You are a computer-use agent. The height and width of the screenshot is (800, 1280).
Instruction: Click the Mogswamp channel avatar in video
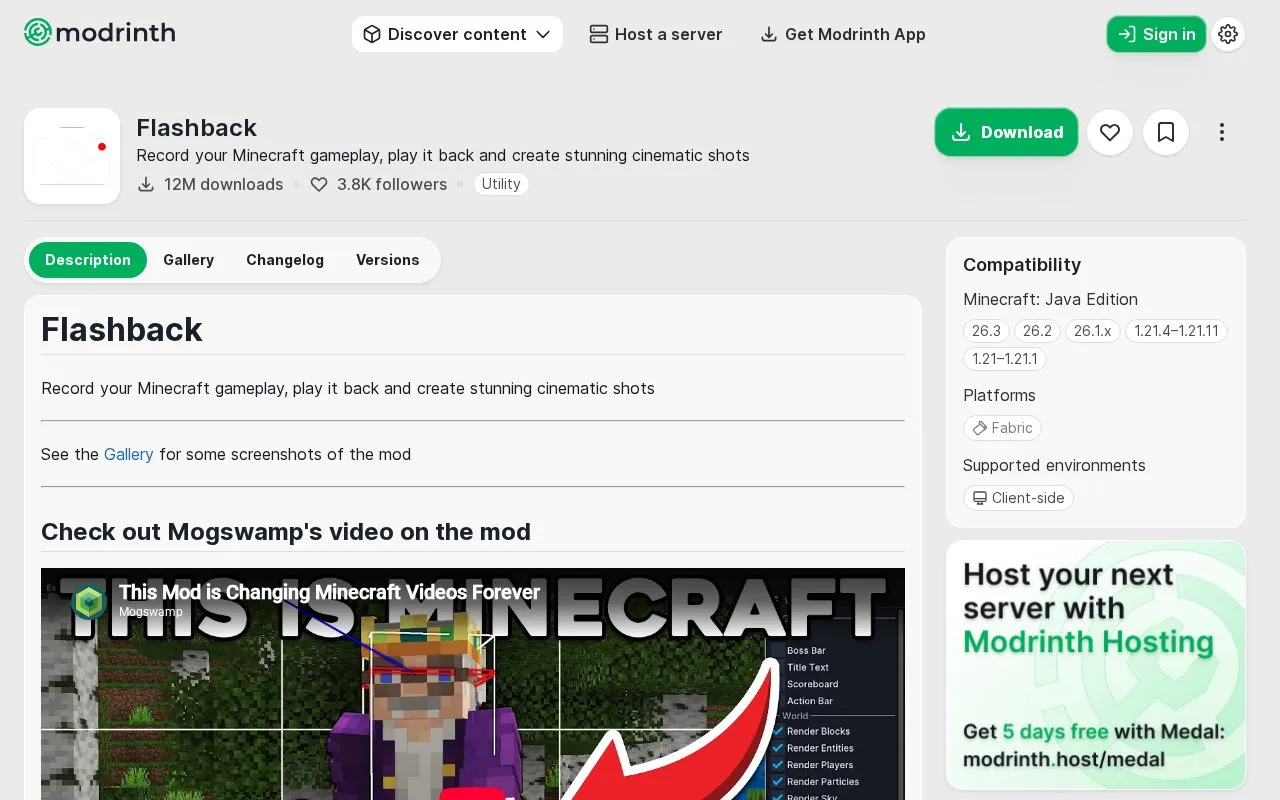click(90, 601)
